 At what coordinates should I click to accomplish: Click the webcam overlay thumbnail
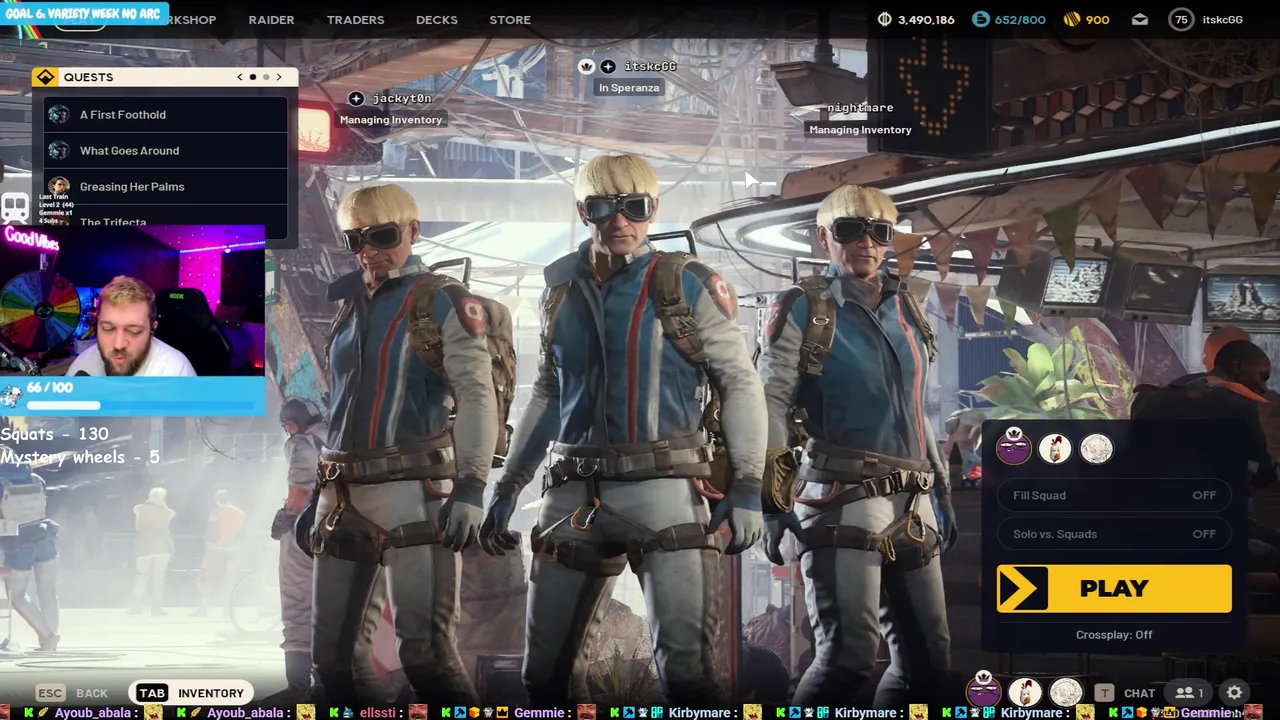[x=132, y=302]
